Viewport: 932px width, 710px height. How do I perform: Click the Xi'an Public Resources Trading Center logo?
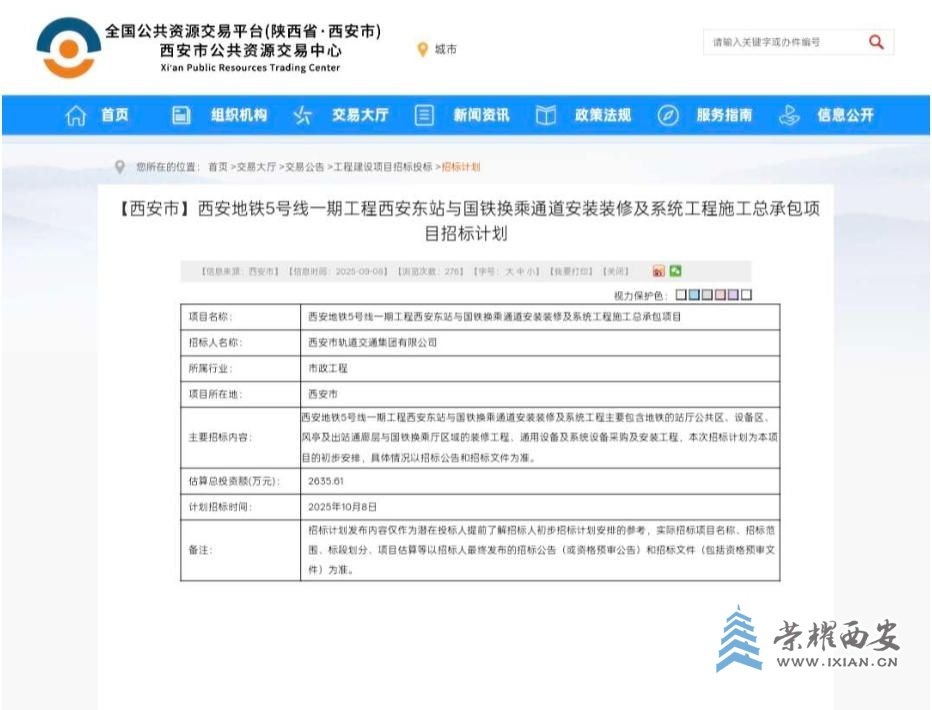[x=68, y=48]
